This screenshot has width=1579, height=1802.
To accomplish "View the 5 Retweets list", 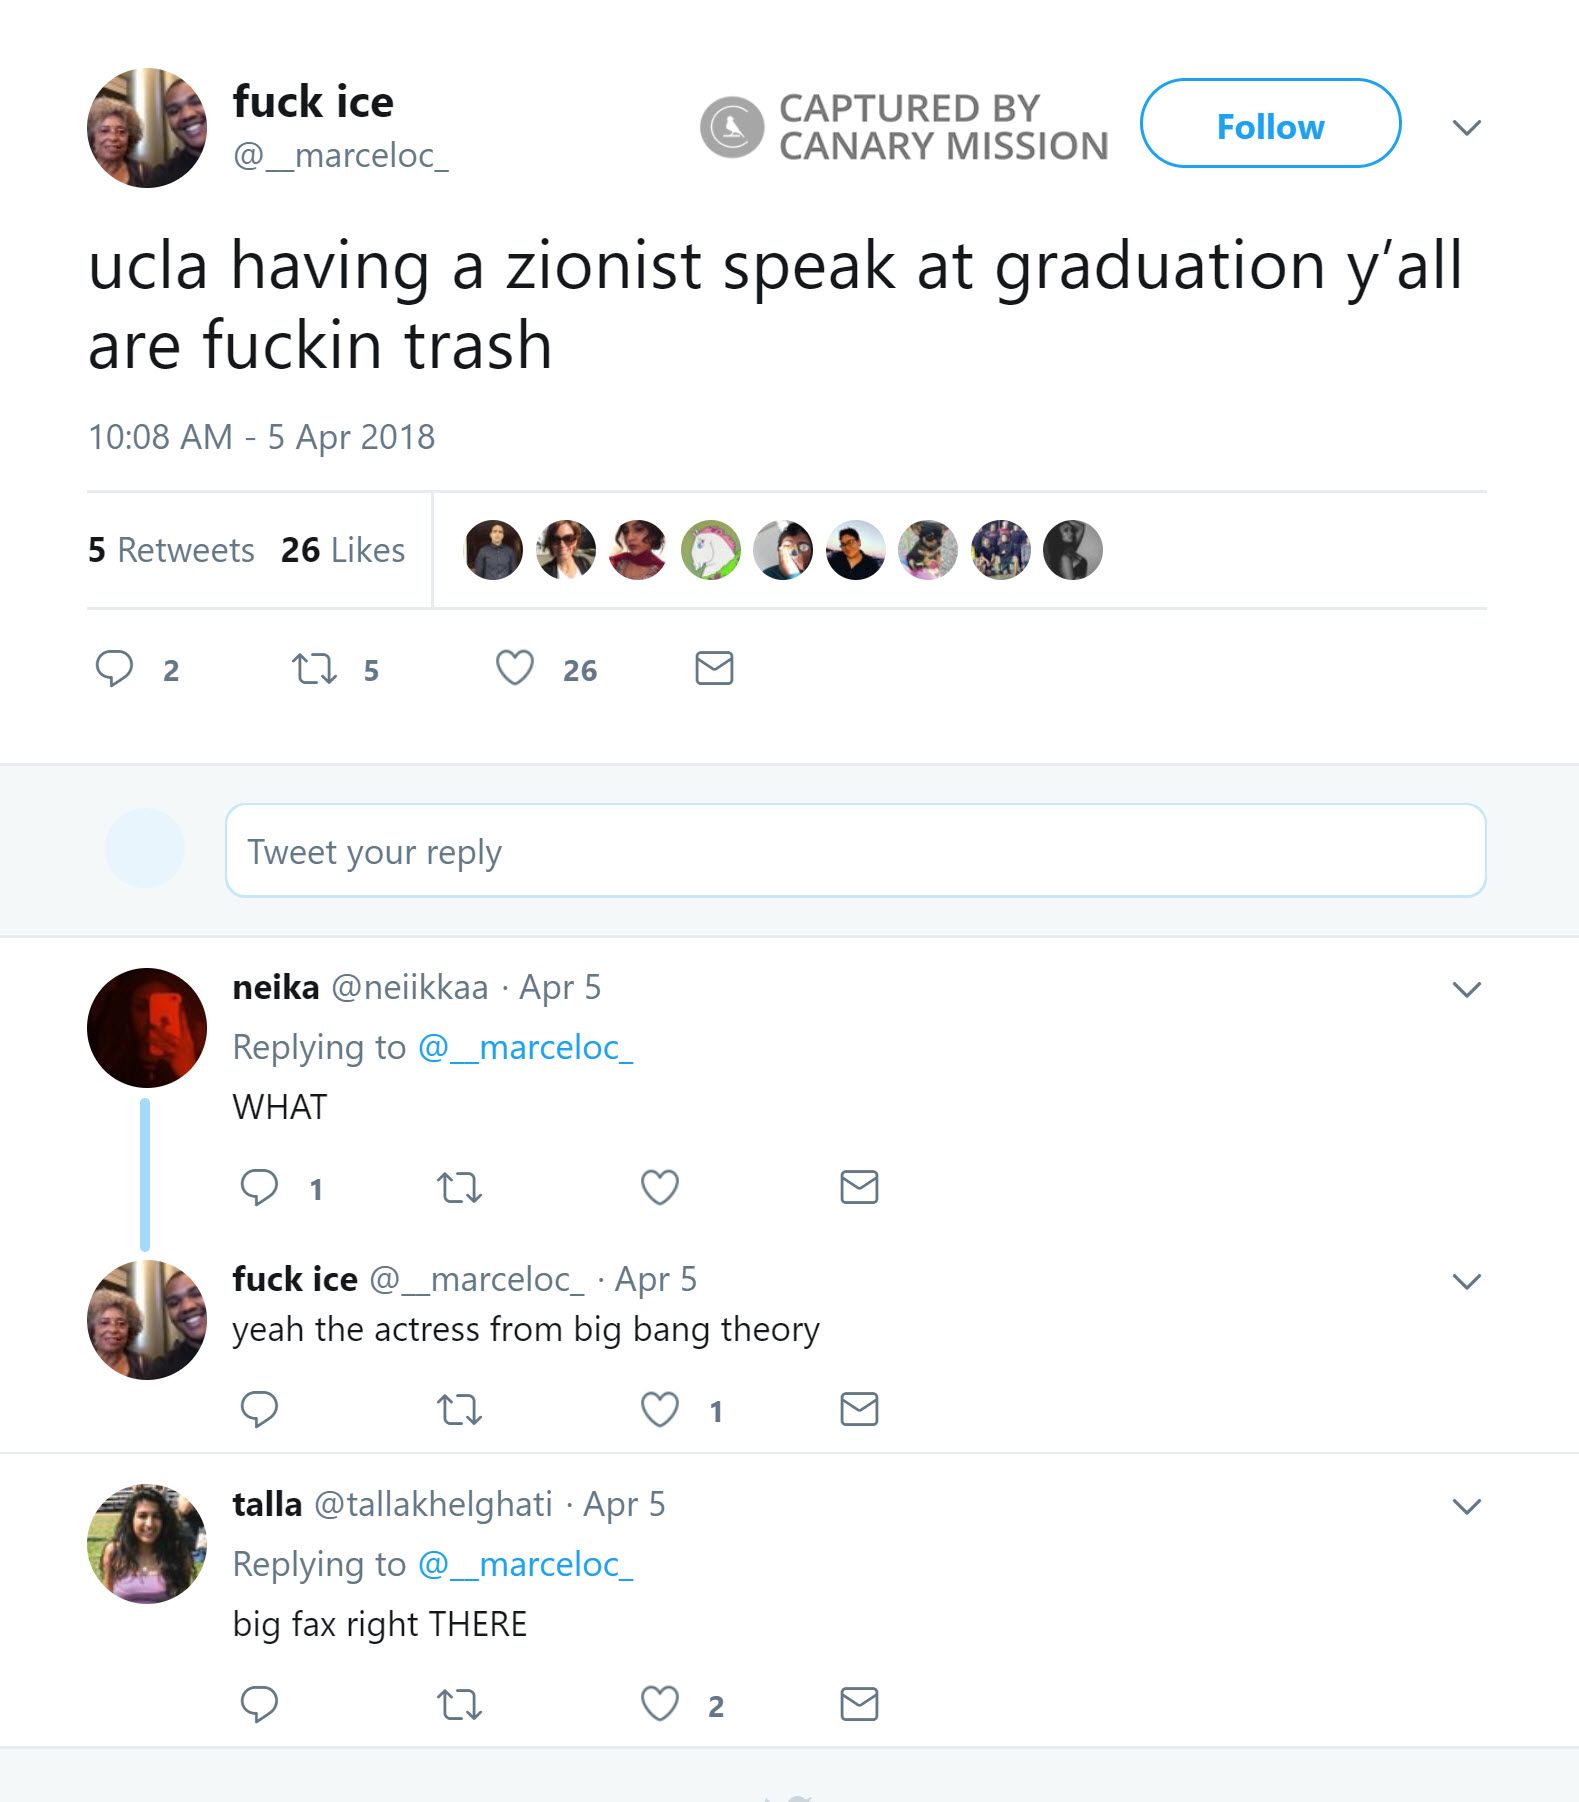I will (170, 550).
